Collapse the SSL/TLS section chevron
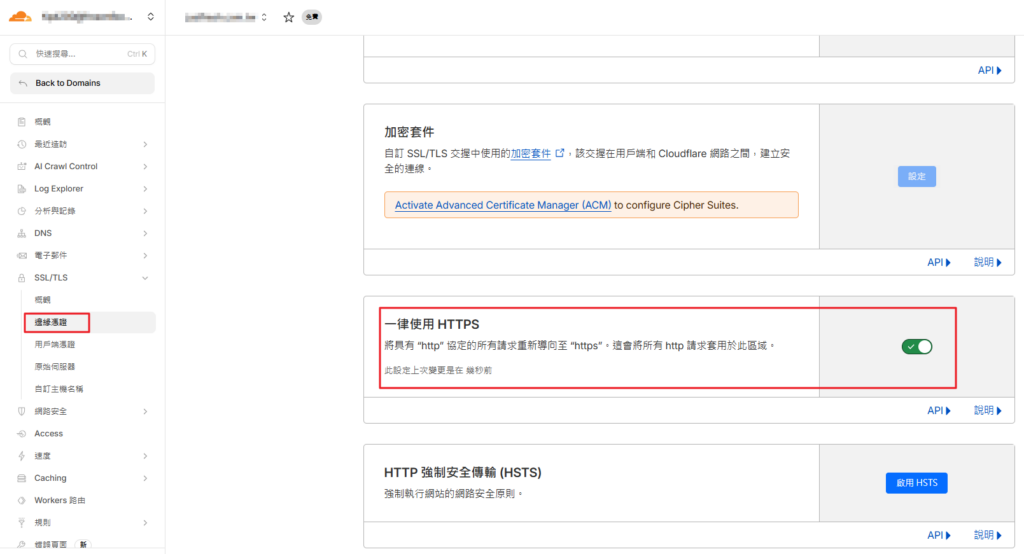Screen dimensions: 1024x554 point(145,278)
